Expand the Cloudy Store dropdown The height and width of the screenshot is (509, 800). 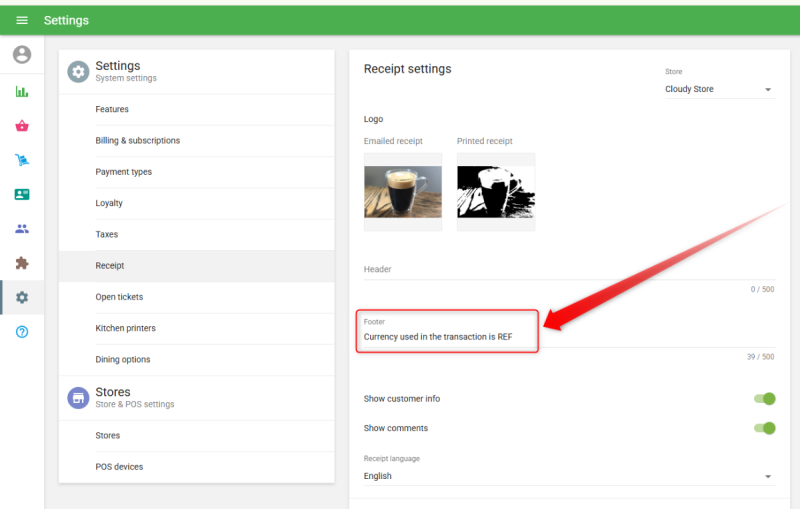719,89
